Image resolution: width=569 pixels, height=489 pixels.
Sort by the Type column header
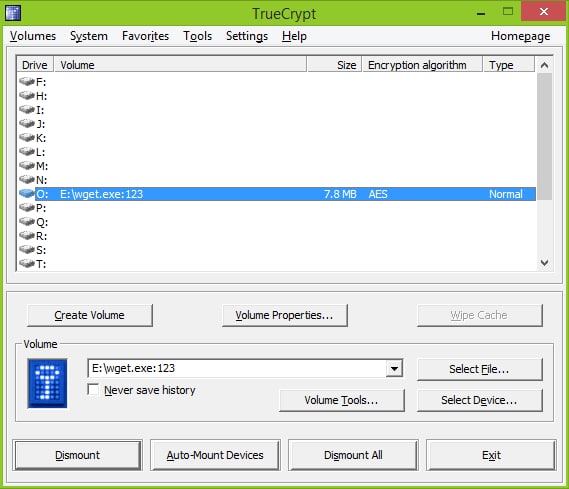click(x=509, y=65)
